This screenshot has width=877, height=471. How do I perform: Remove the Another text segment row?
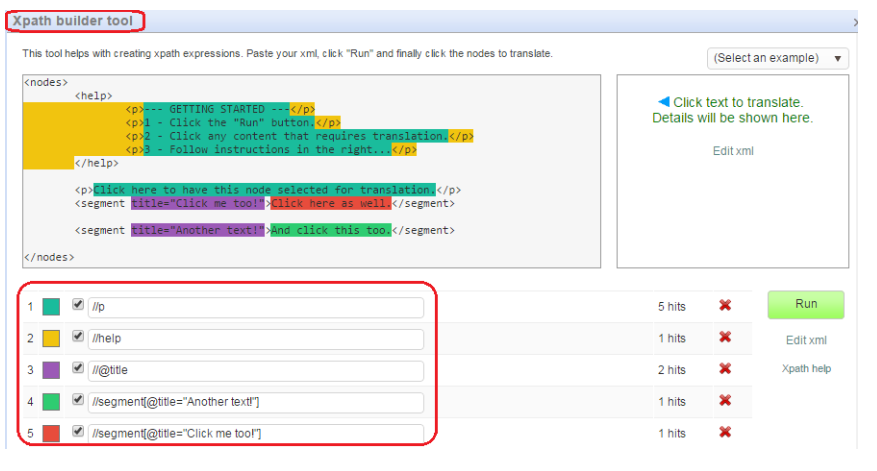(725, 401)
